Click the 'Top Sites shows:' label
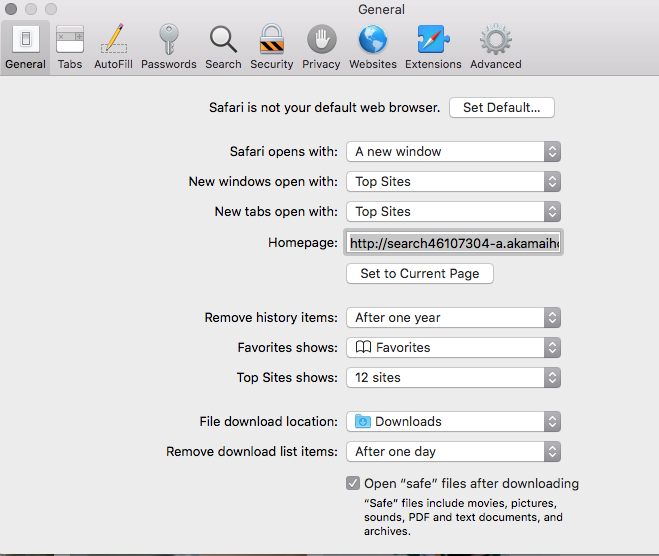The image size is (659, 556). point(287,377)
